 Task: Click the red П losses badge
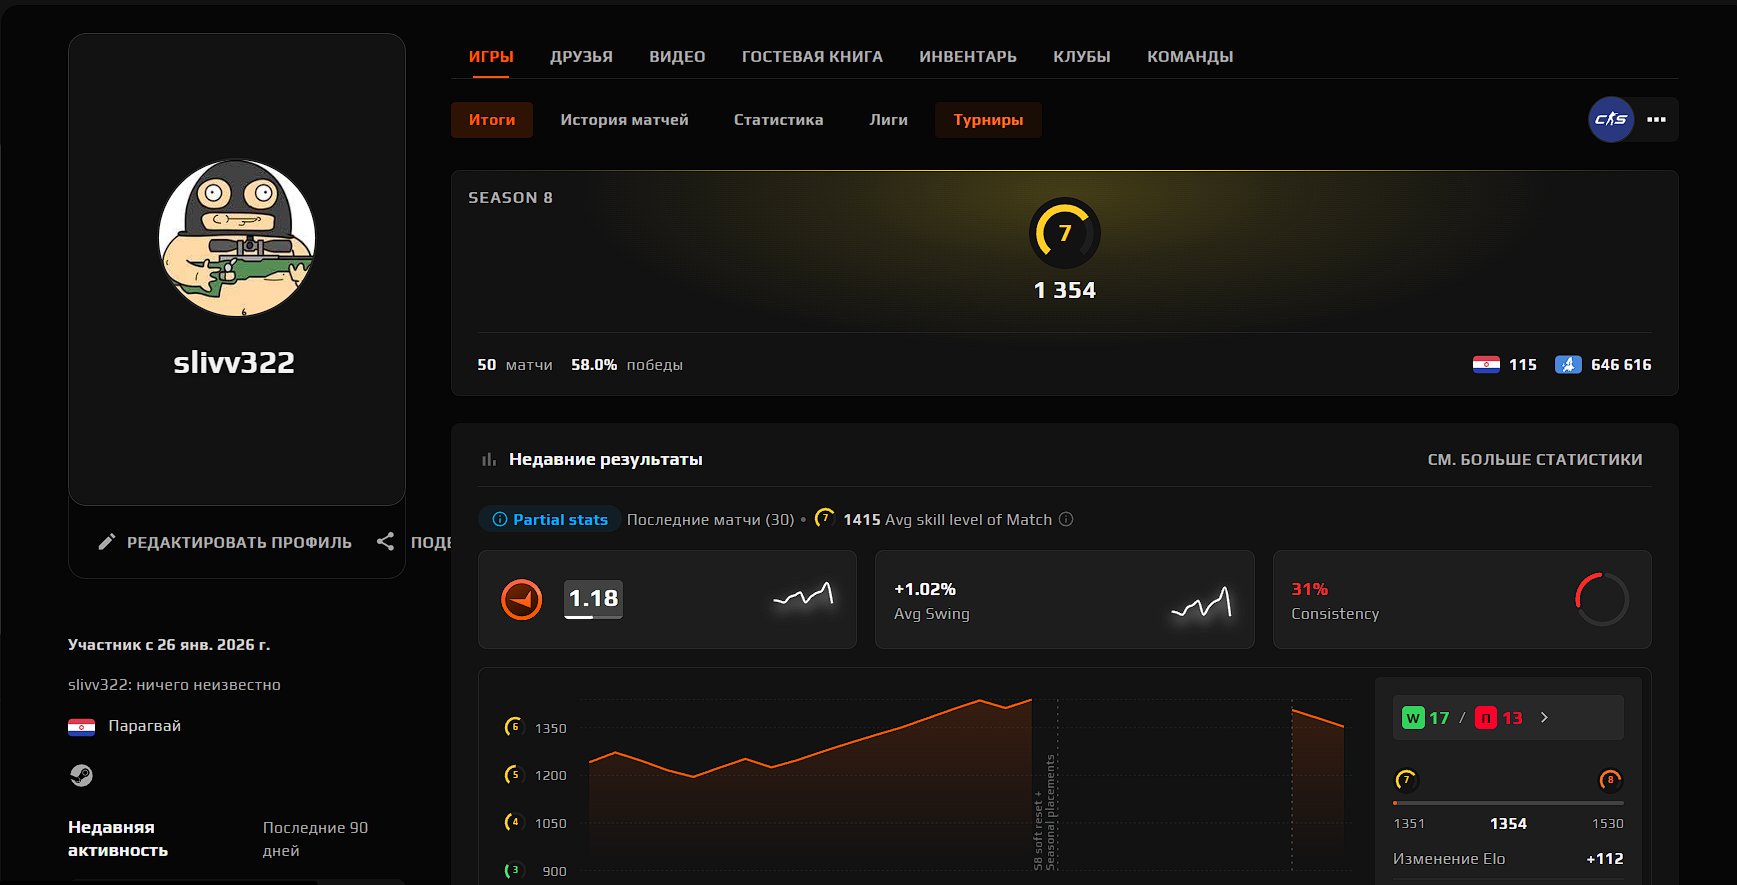[1486, 718]
